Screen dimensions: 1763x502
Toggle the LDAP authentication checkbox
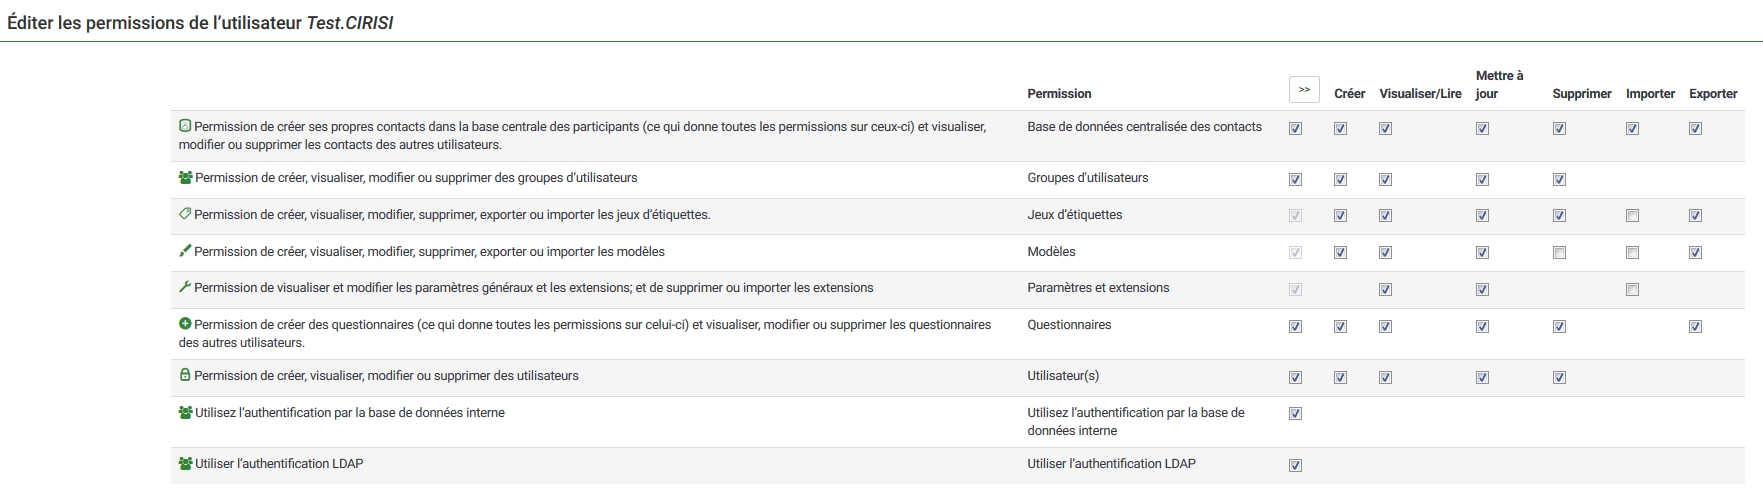(x=1295, y=465)
